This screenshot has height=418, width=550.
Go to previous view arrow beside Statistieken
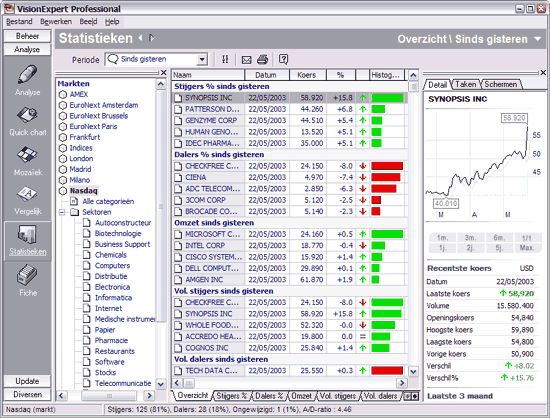pyautogui.click(x=141, y=38)
